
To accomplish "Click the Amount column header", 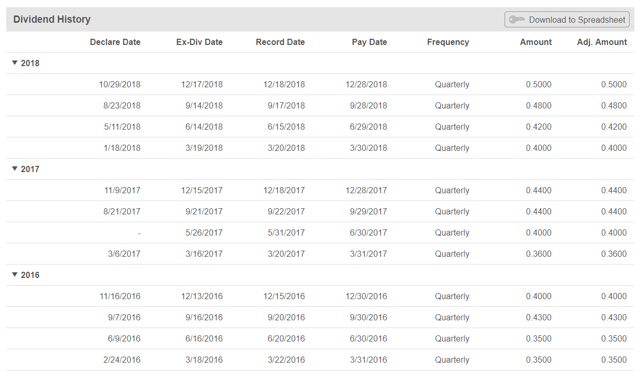I will point(536,42).
